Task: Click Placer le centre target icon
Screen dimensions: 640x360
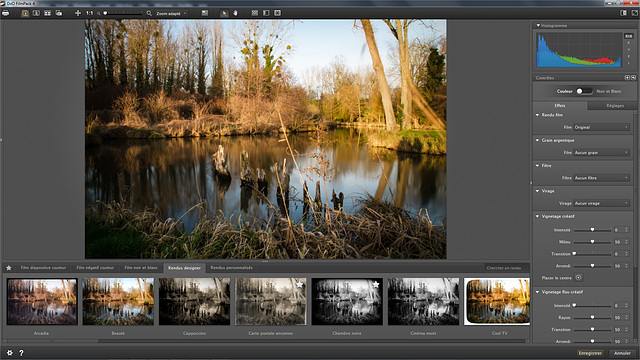Action: (578, 278)
